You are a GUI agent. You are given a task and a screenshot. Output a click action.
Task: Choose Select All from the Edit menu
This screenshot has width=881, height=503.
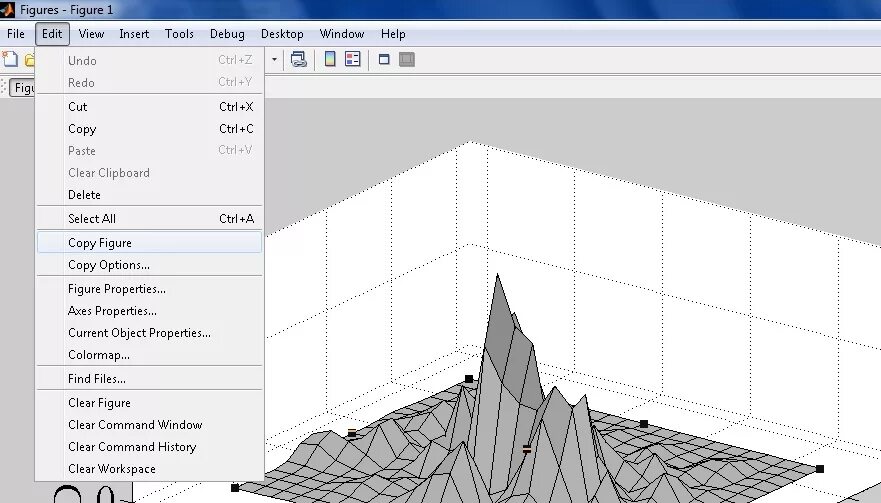(149, 219)
